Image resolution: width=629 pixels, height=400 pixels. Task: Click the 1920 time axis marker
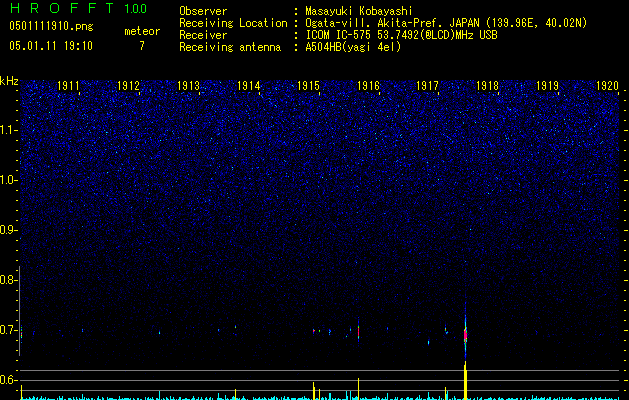[x=607, y=86]
